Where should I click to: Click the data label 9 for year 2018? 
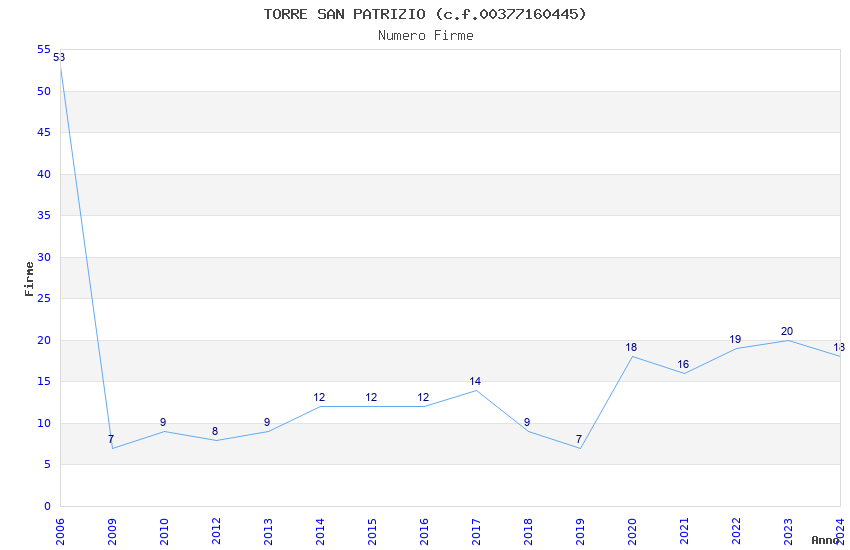[527, 423]
